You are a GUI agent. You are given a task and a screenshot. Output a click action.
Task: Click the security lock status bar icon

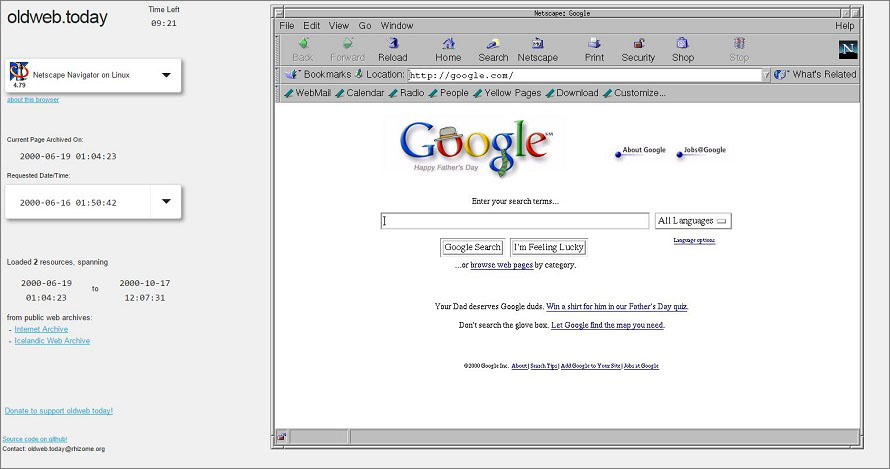click(282, 437)
